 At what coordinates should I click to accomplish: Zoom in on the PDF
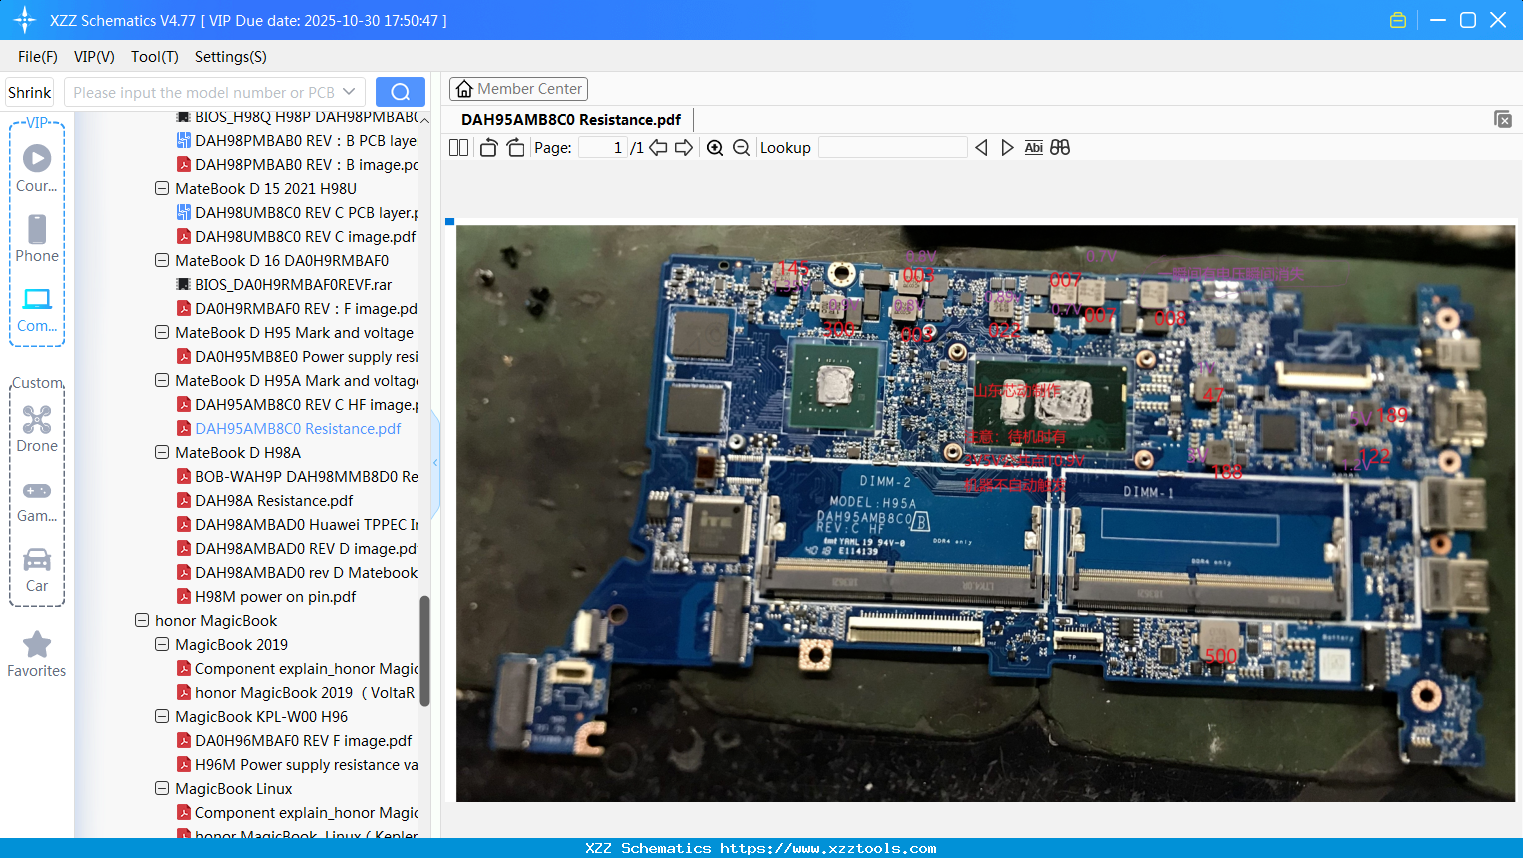(715, 148)
